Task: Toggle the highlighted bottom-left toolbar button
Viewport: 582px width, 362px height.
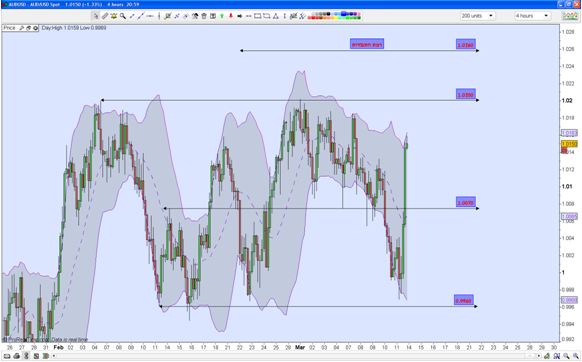Action: pos(26,356)
